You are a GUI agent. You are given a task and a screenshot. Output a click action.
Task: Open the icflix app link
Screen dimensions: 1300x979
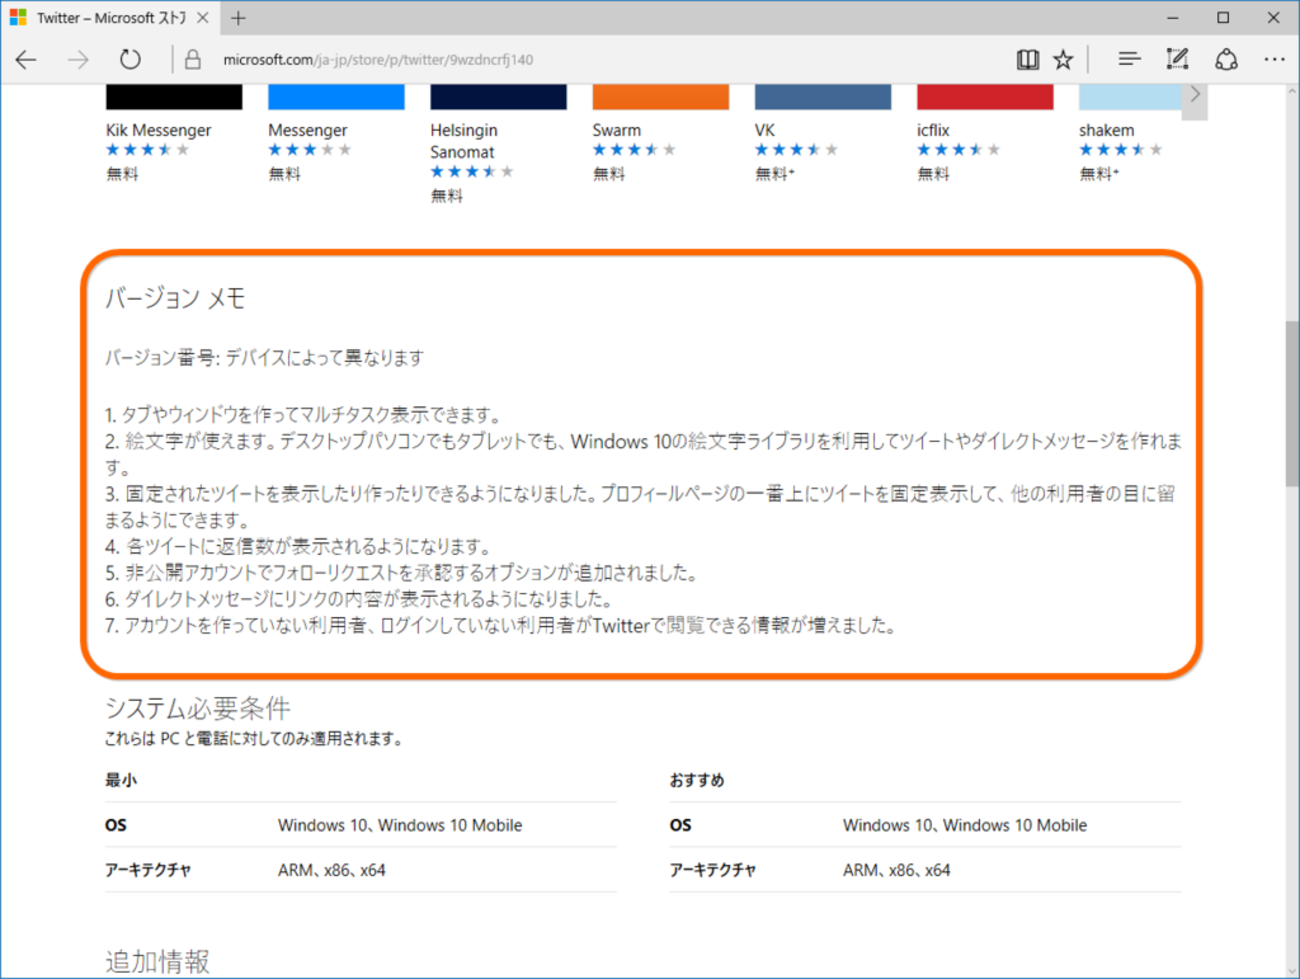pos(933,130)
